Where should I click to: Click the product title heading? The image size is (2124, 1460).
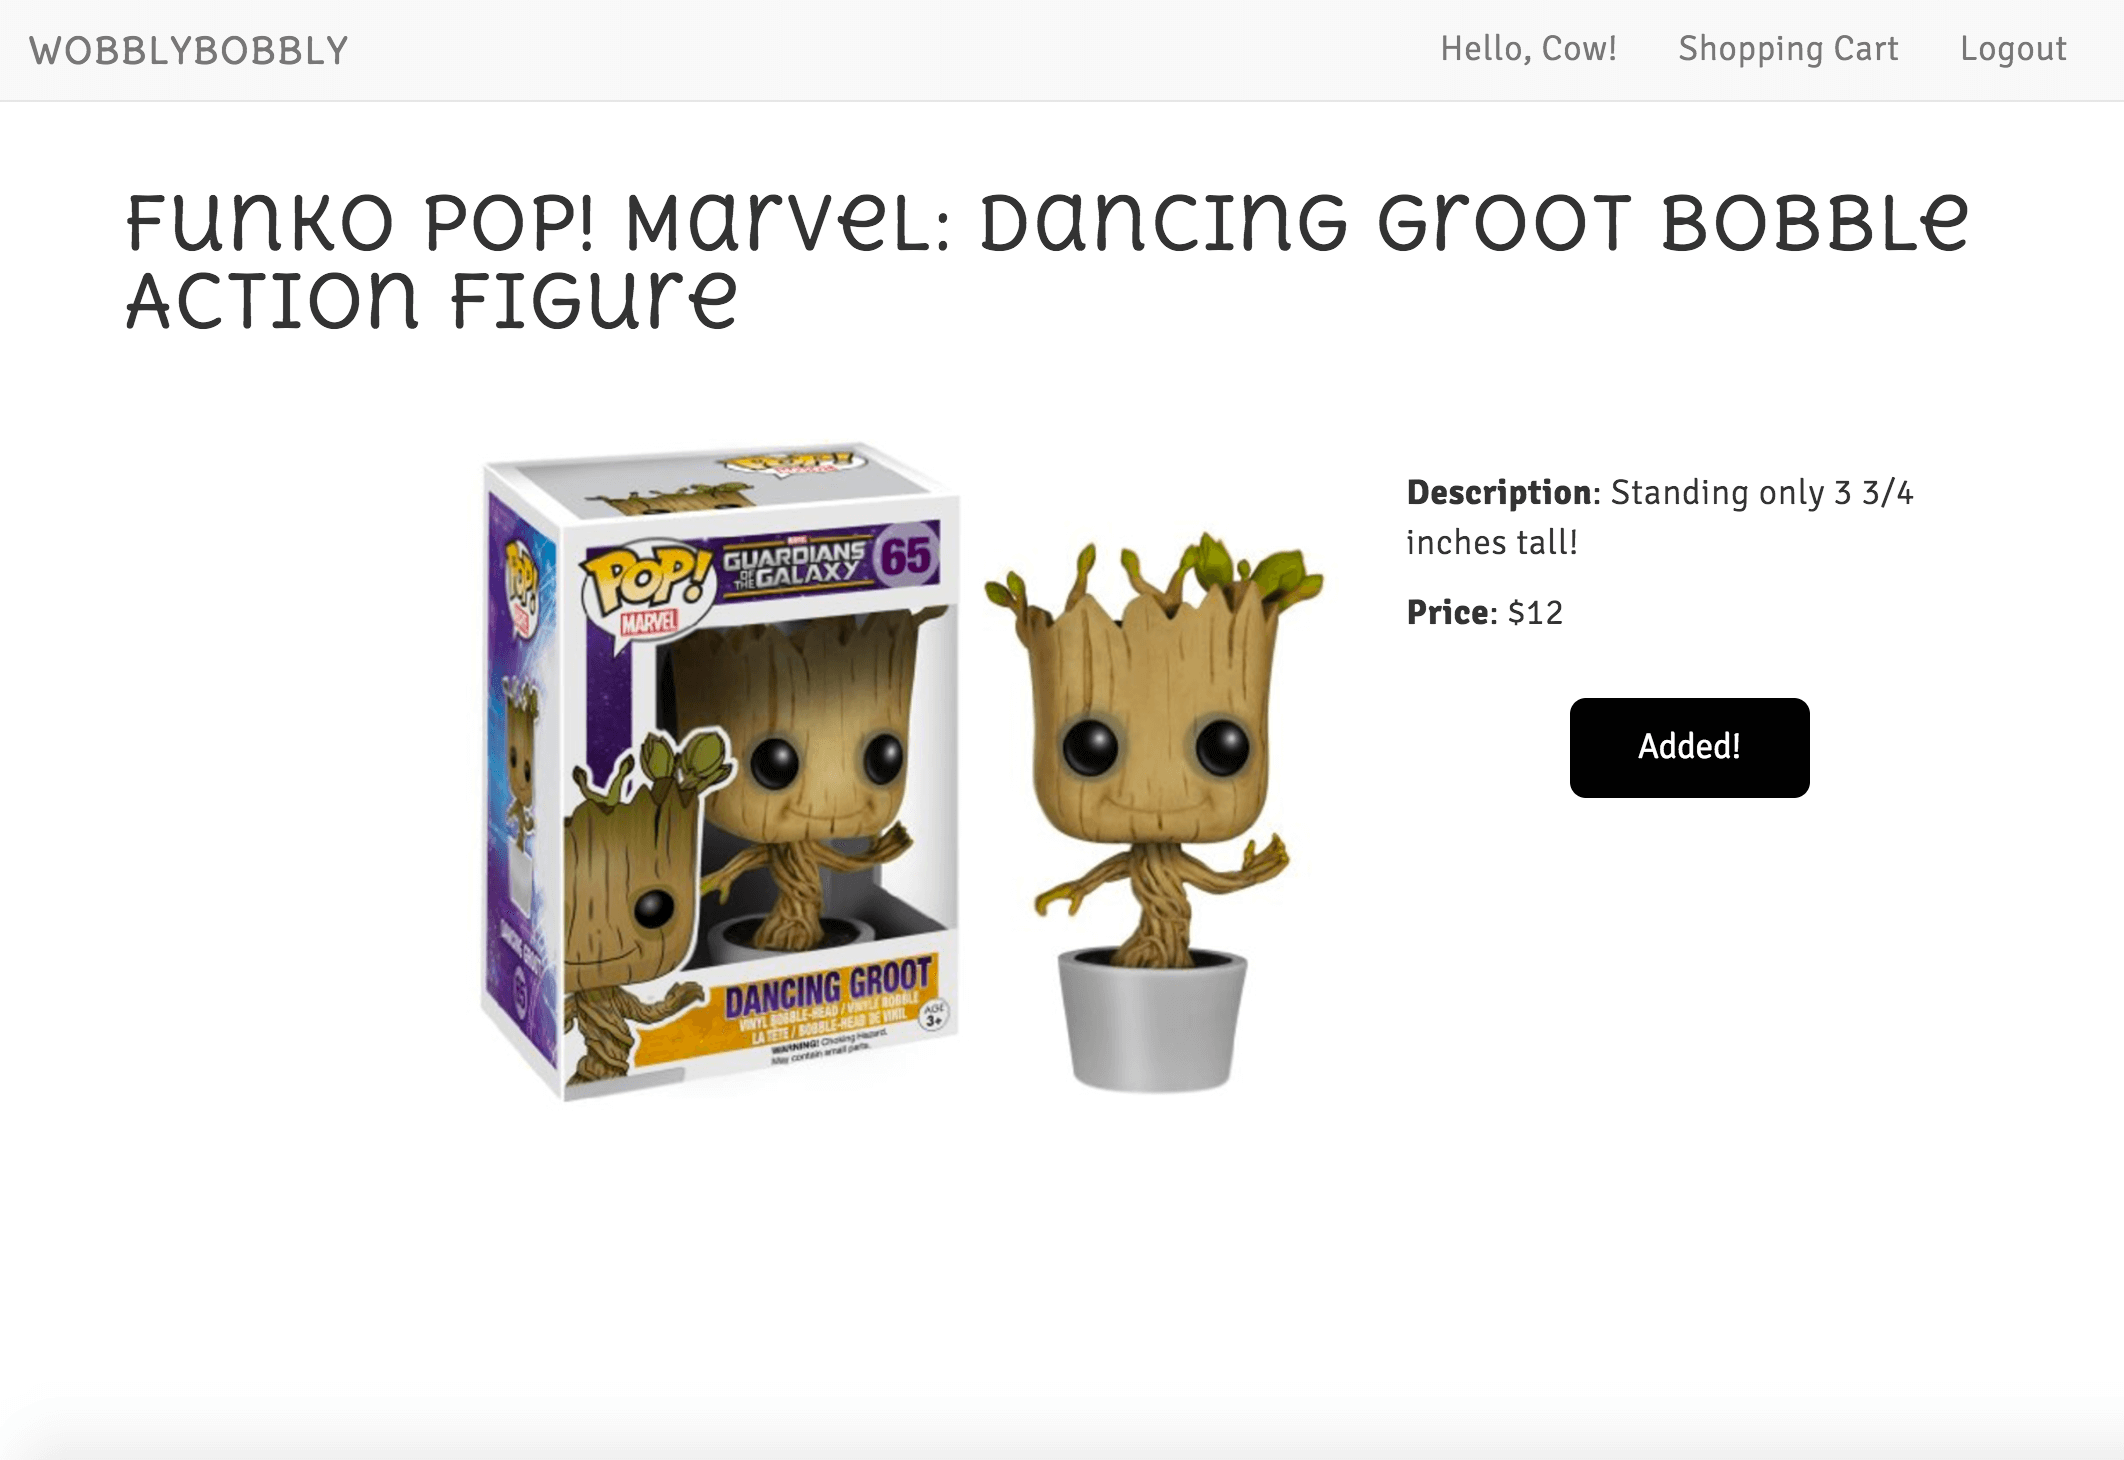tap(1047, 260)
